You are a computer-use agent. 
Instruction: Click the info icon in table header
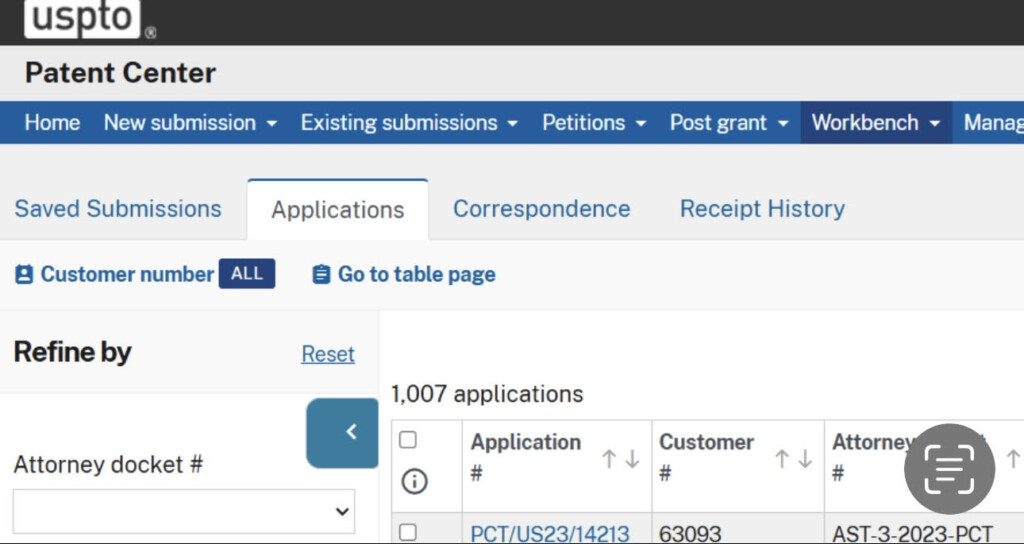(x=414, y=482)
